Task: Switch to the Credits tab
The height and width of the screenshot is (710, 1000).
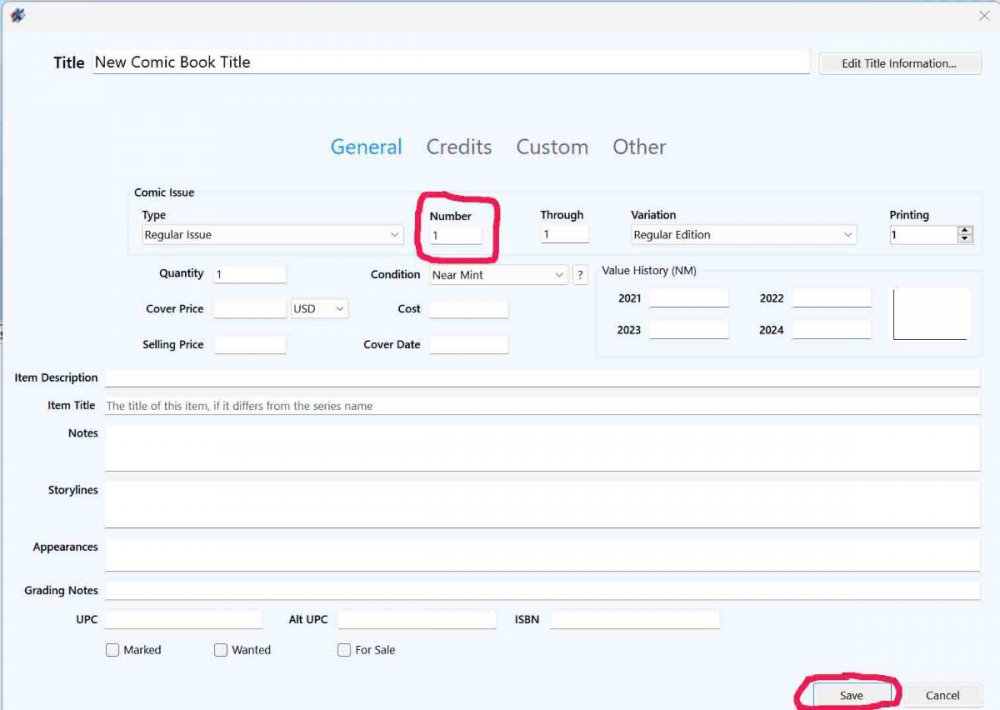Action: (459, 147)
